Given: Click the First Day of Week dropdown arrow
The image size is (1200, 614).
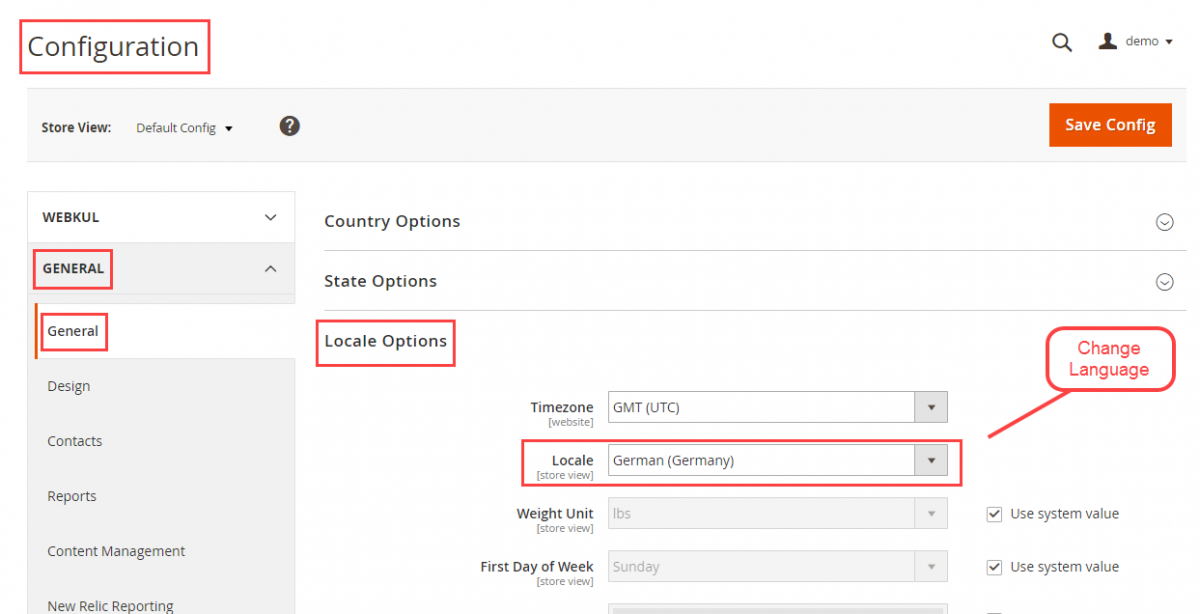Looking at the screenshot, I should [x=931, y=566].
